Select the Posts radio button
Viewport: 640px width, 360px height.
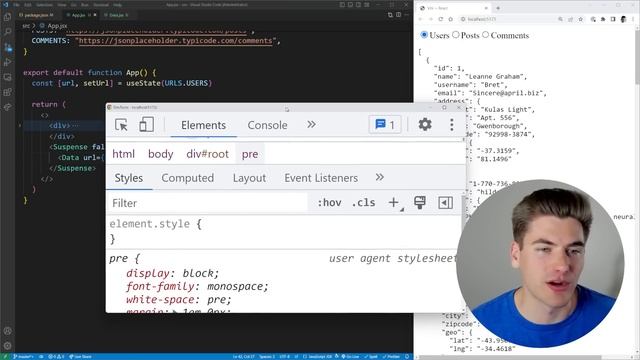[456, 35]
